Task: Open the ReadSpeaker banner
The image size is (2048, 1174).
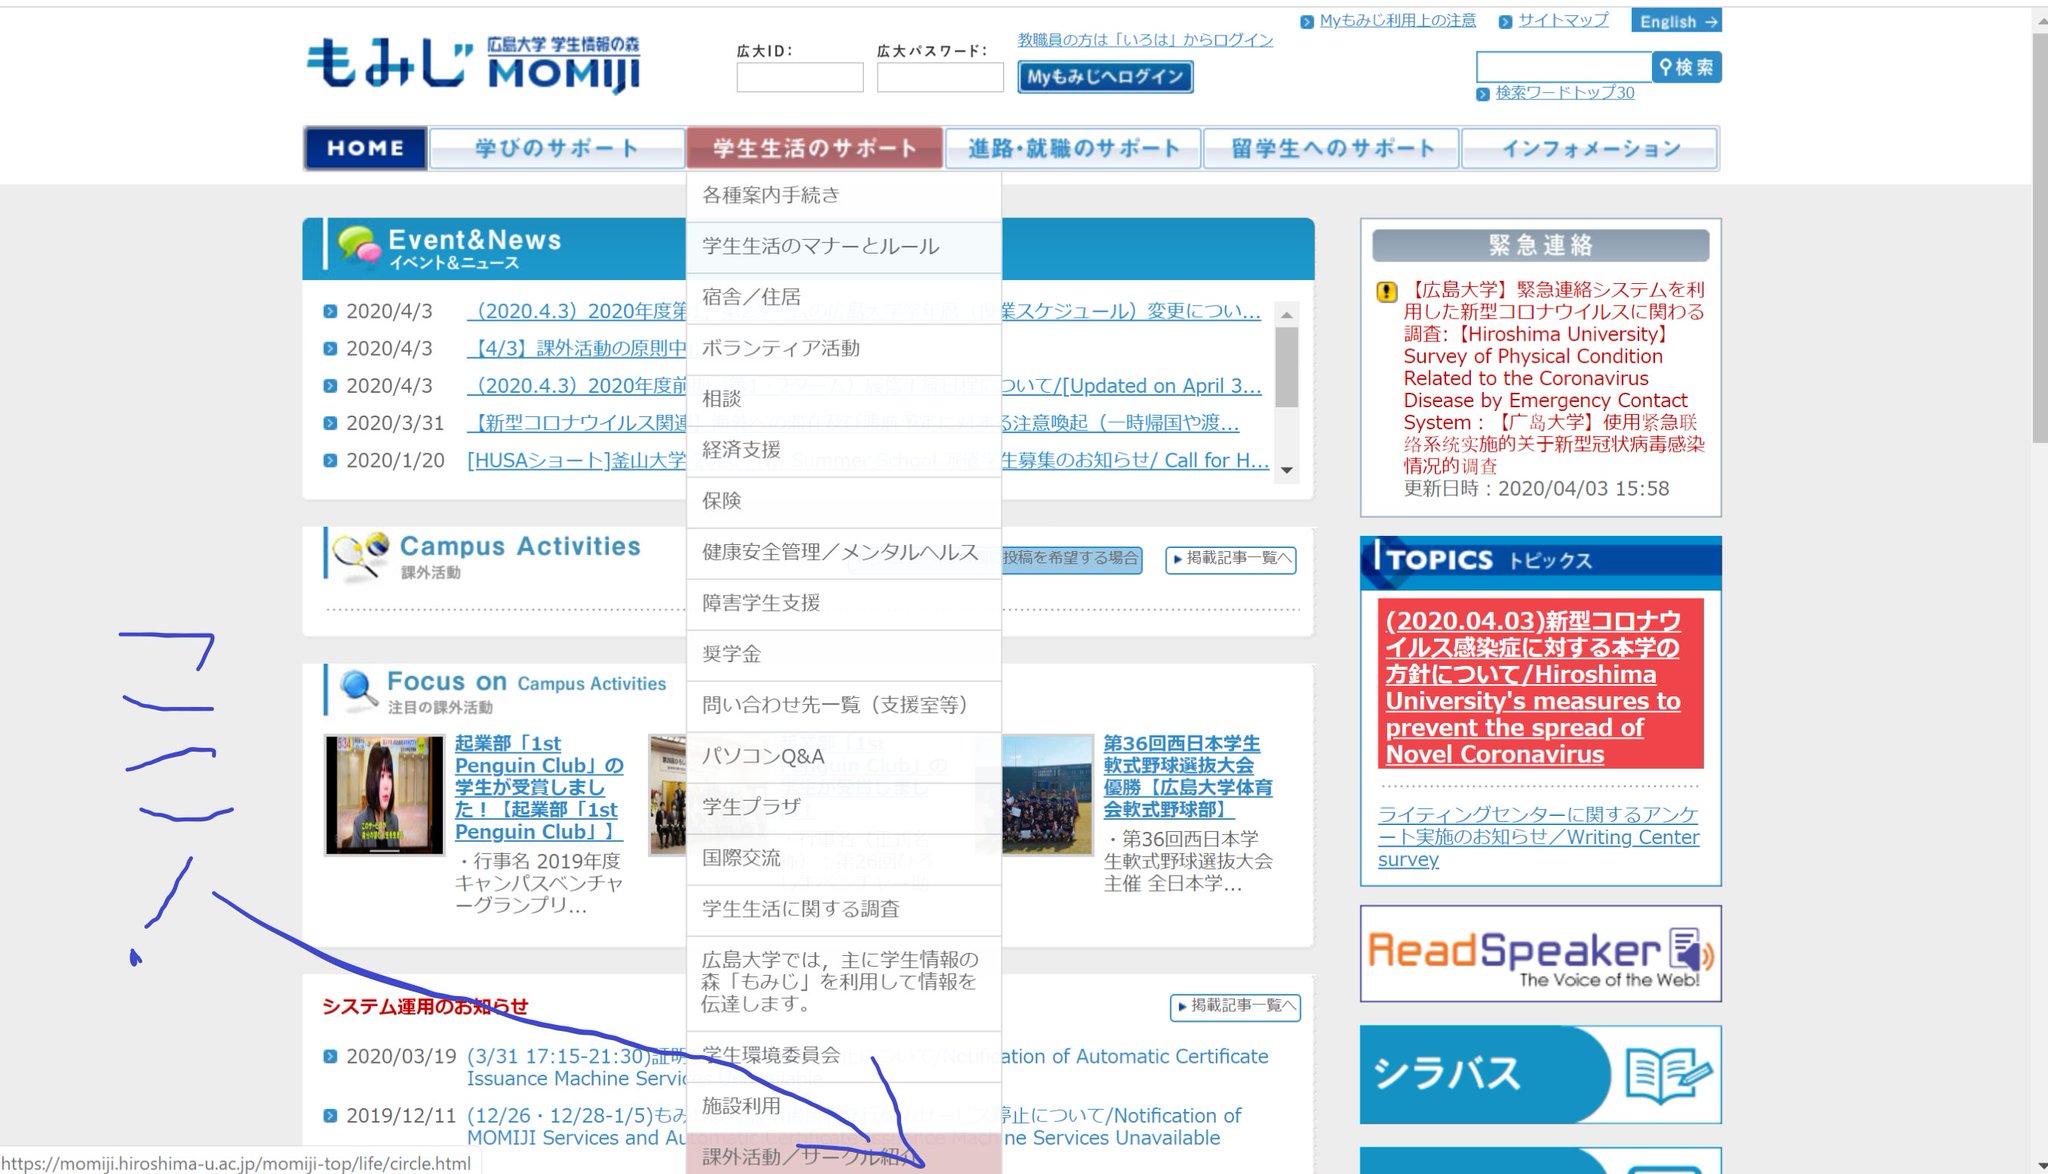Action: tap(1540, 953)
